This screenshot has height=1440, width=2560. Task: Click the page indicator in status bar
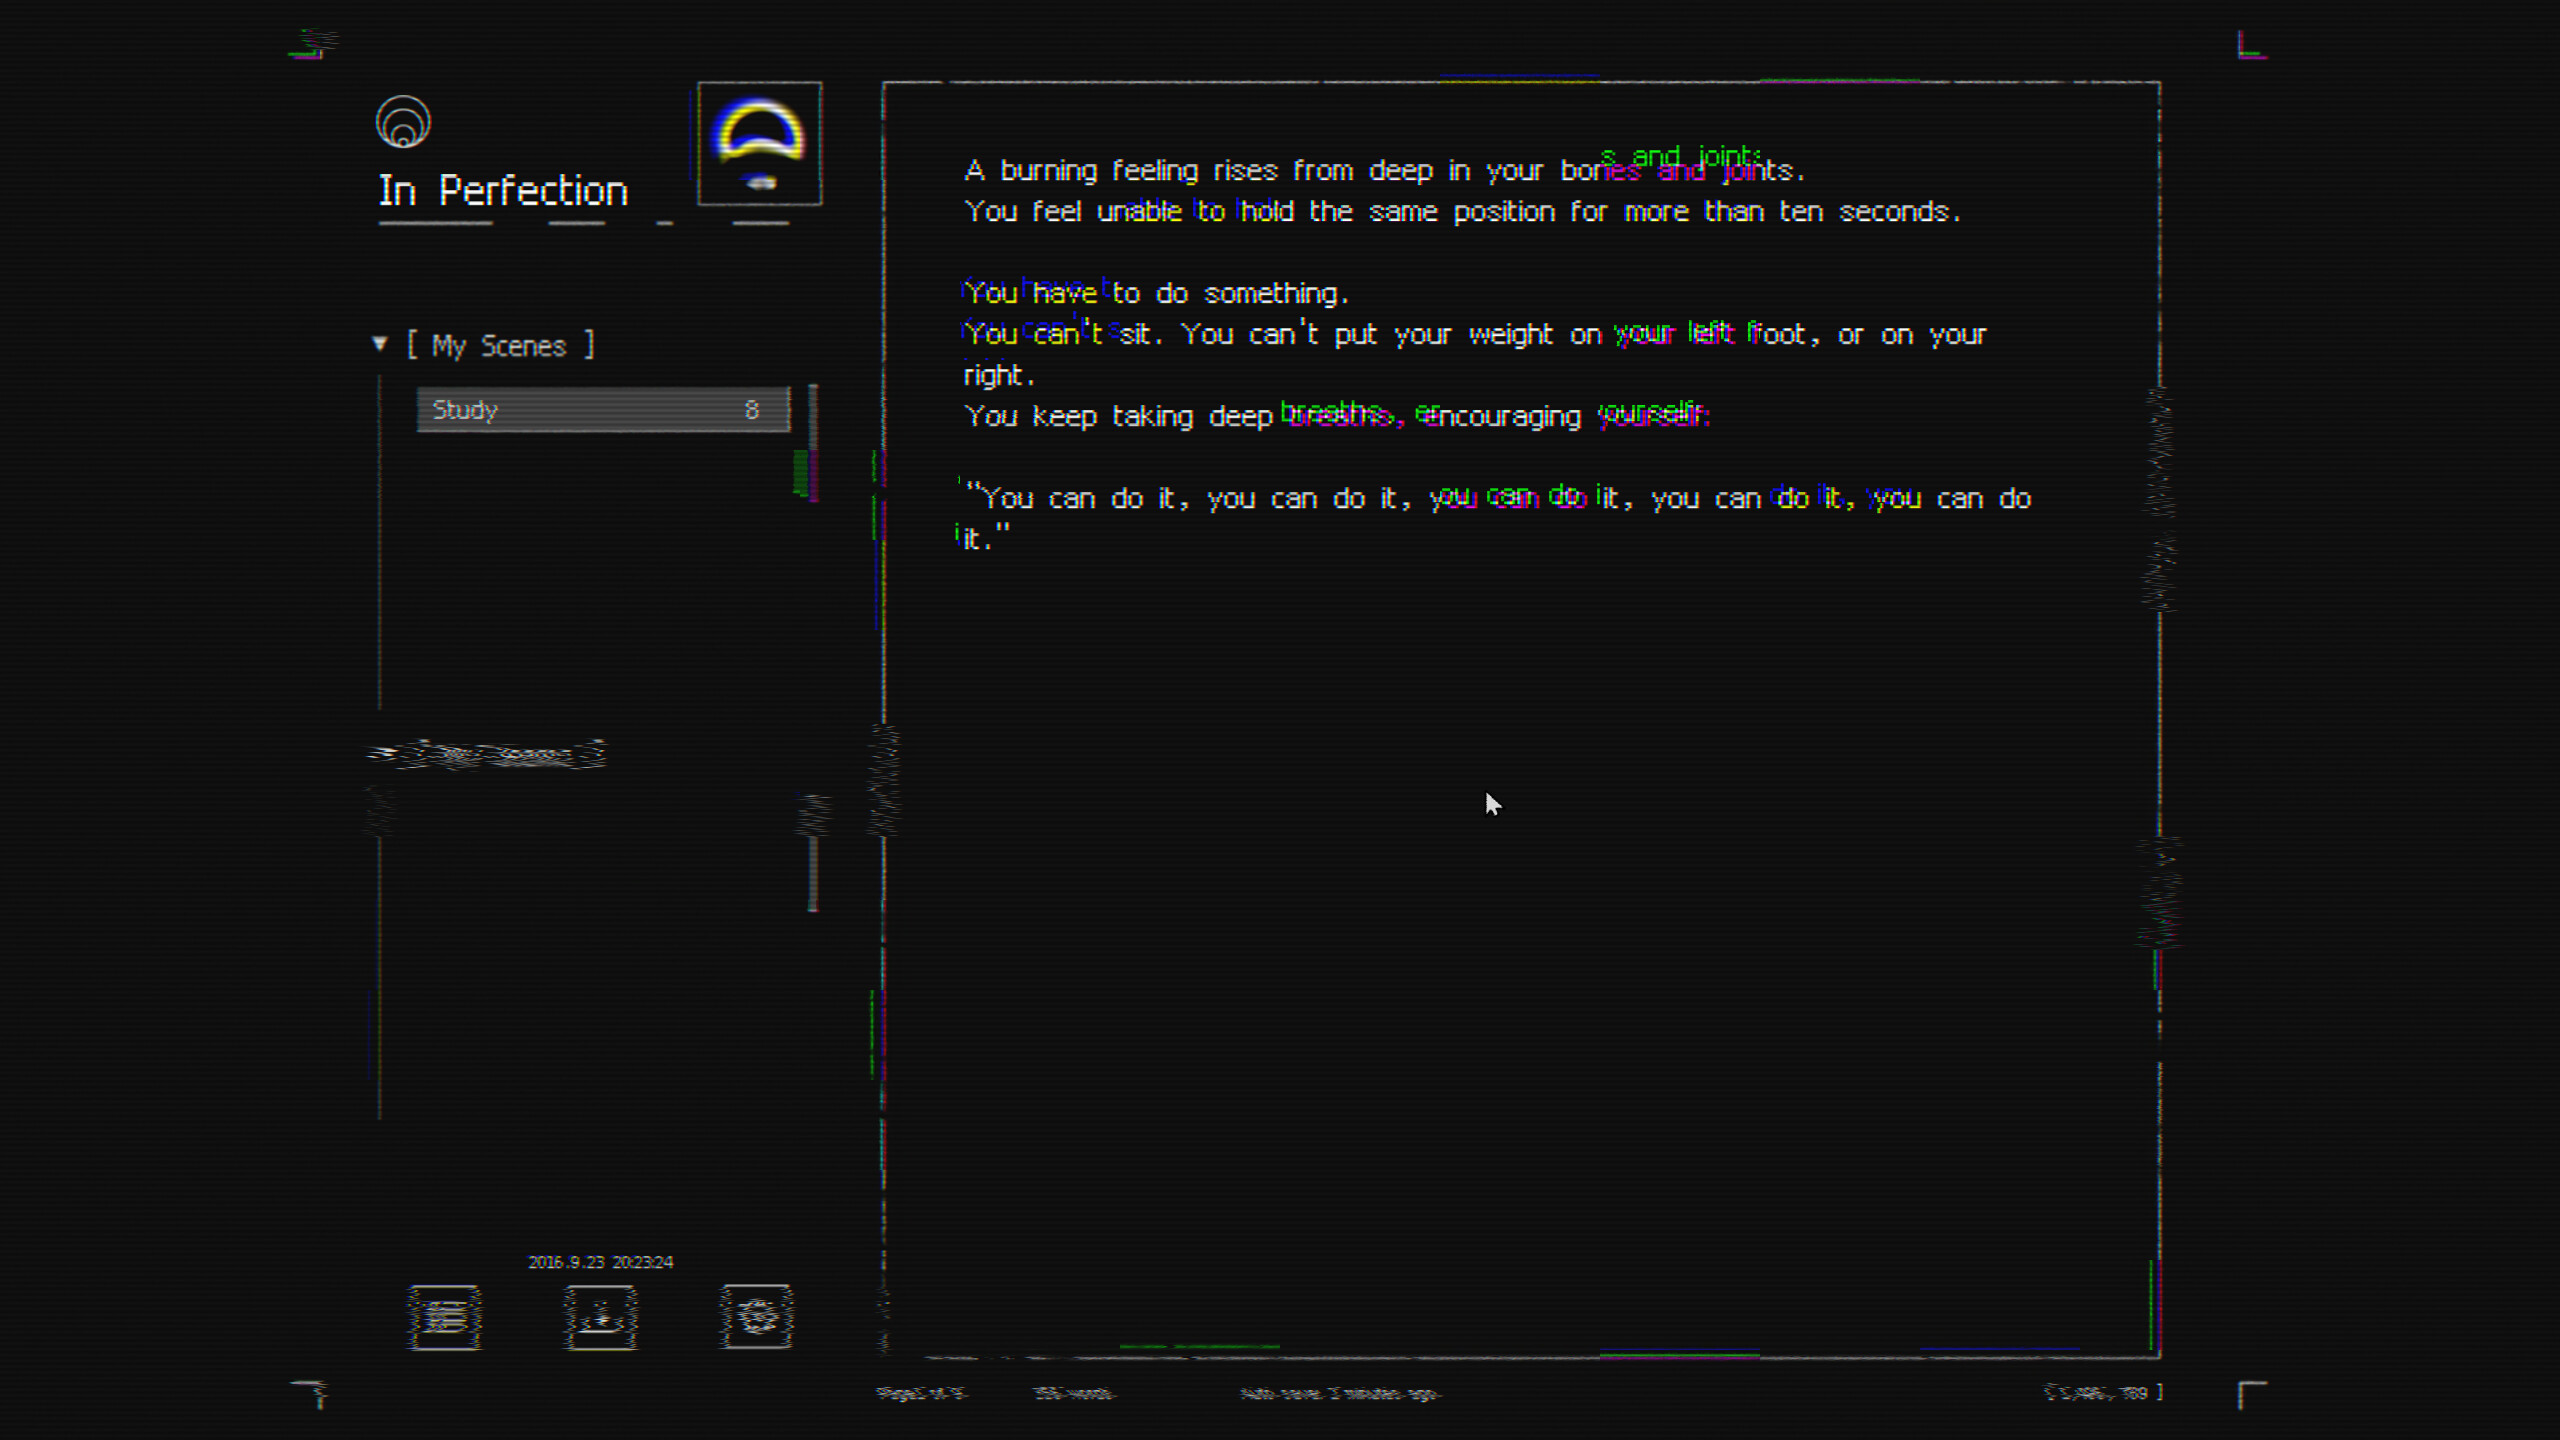point(921,1393)
